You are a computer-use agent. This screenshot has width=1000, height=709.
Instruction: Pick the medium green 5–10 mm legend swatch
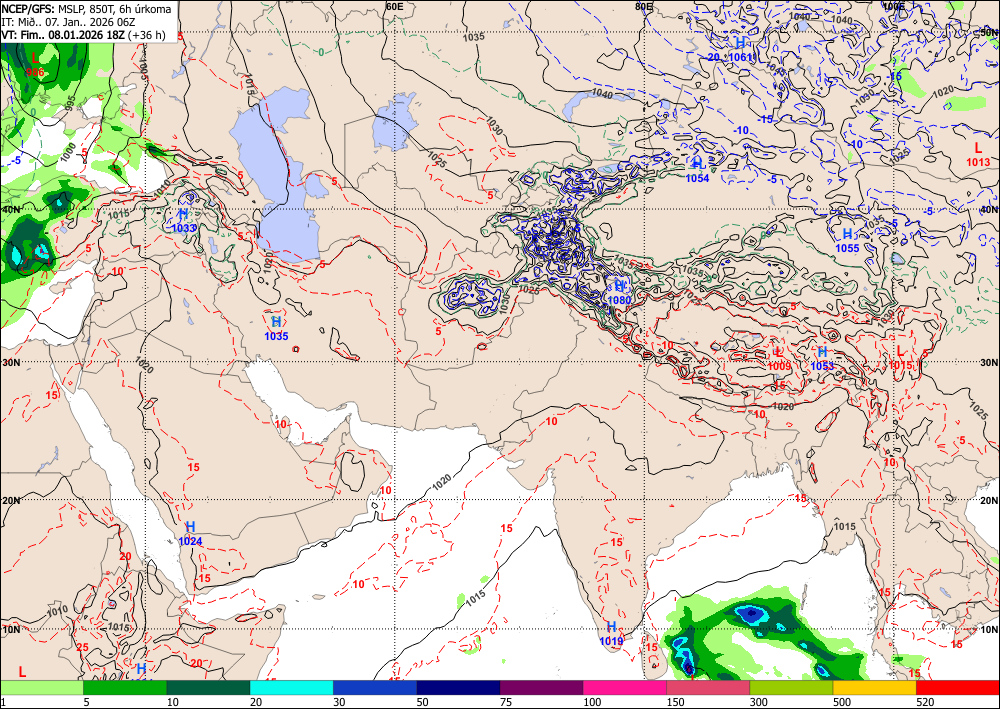pyautogui.click(x=125, y=687)
